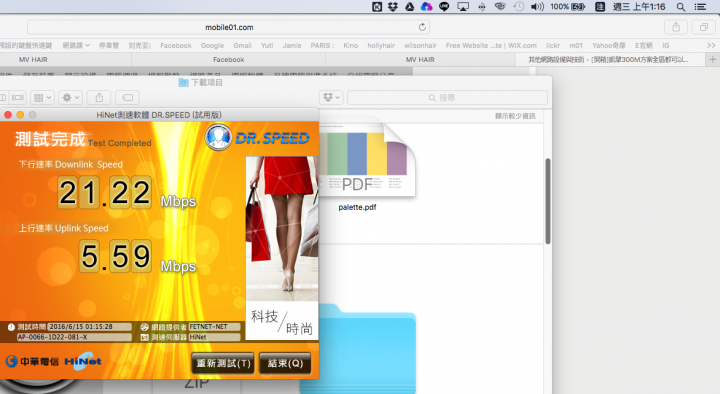Open the AirPlay display menu
The width and height of the screenshot is (720, 394).
coord(463,6)
